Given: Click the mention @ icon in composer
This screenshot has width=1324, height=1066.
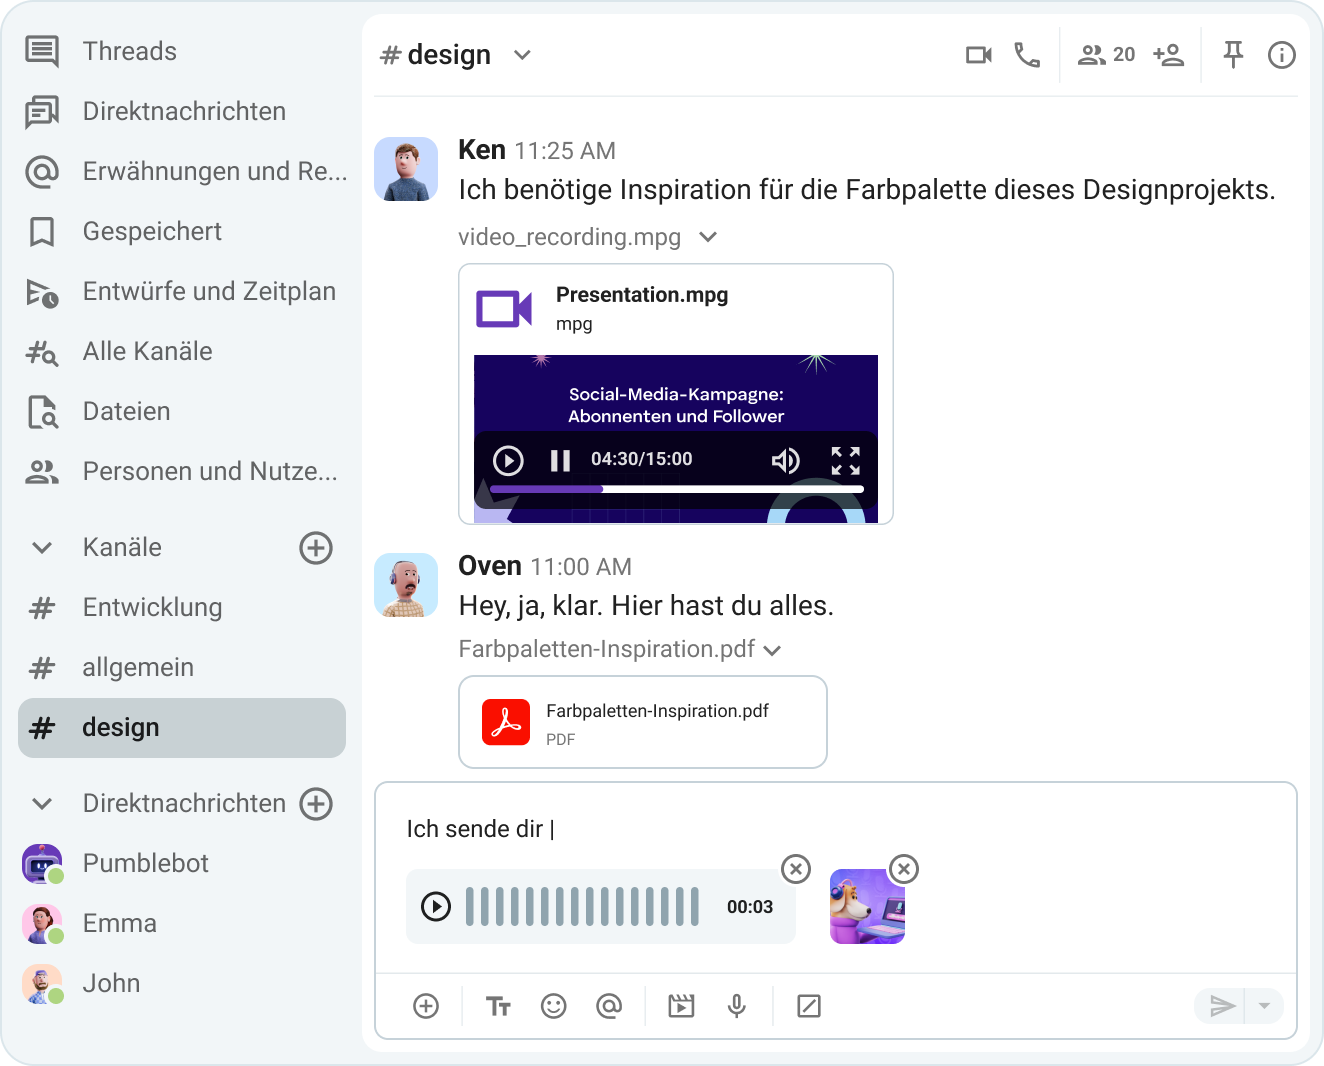Looking at the screenshot, I should coord(609,1006).
